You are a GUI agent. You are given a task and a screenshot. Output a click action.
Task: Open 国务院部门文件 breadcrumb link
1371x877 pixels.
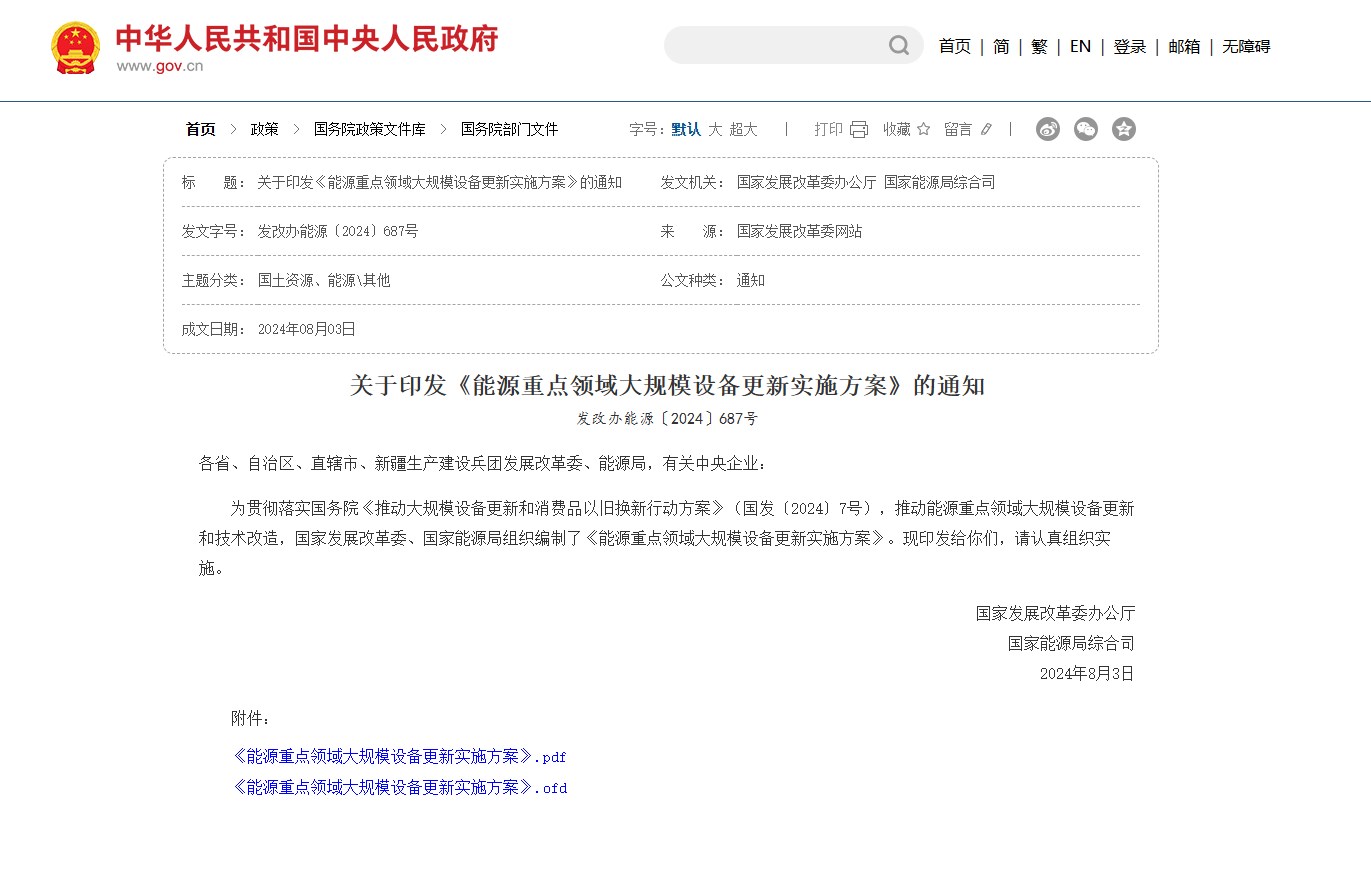[509, 129]
